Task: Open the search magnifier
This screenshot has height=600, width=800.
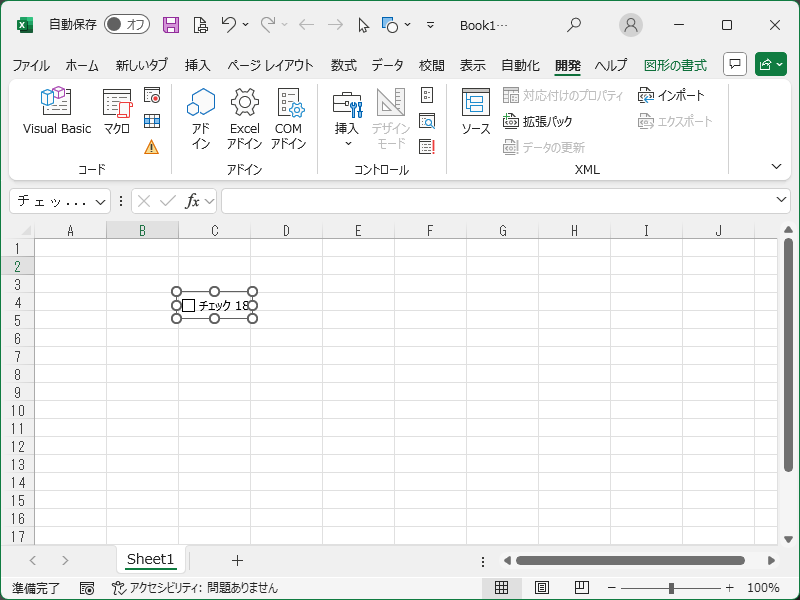Action: (574, 24)
